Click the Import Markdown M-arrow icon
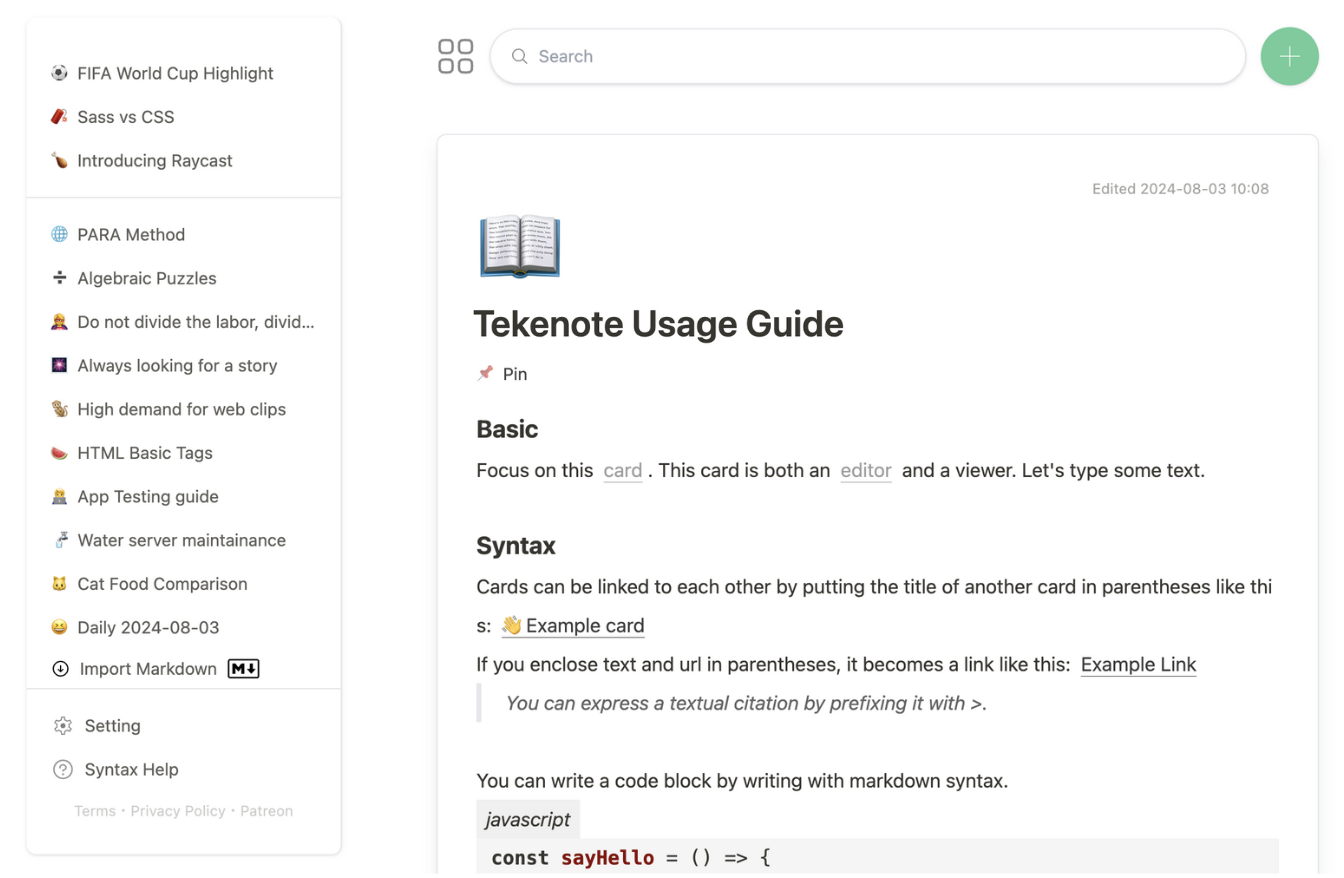This screenshot has height=878, width=1344. click(243, 668)
